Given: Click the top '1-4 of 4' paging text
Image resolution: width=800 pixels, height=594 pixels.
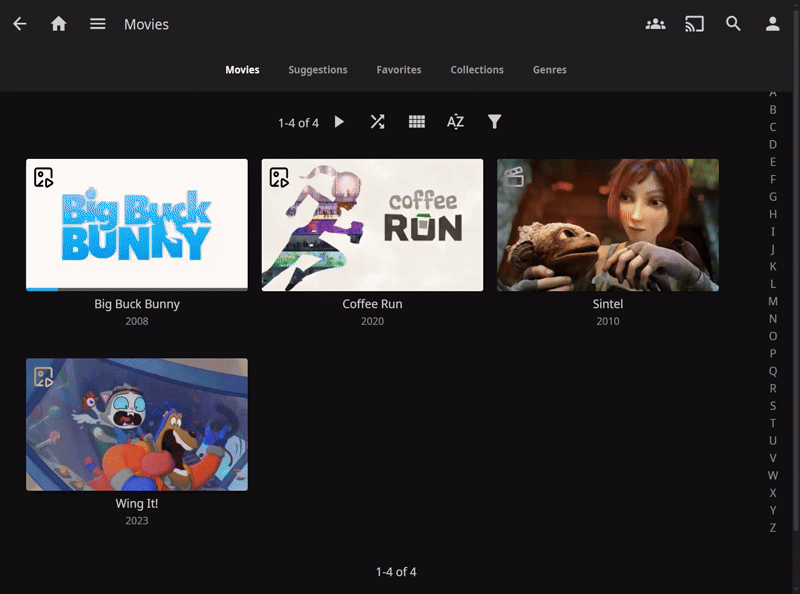Looking at the screenshot, I should 298,123.
